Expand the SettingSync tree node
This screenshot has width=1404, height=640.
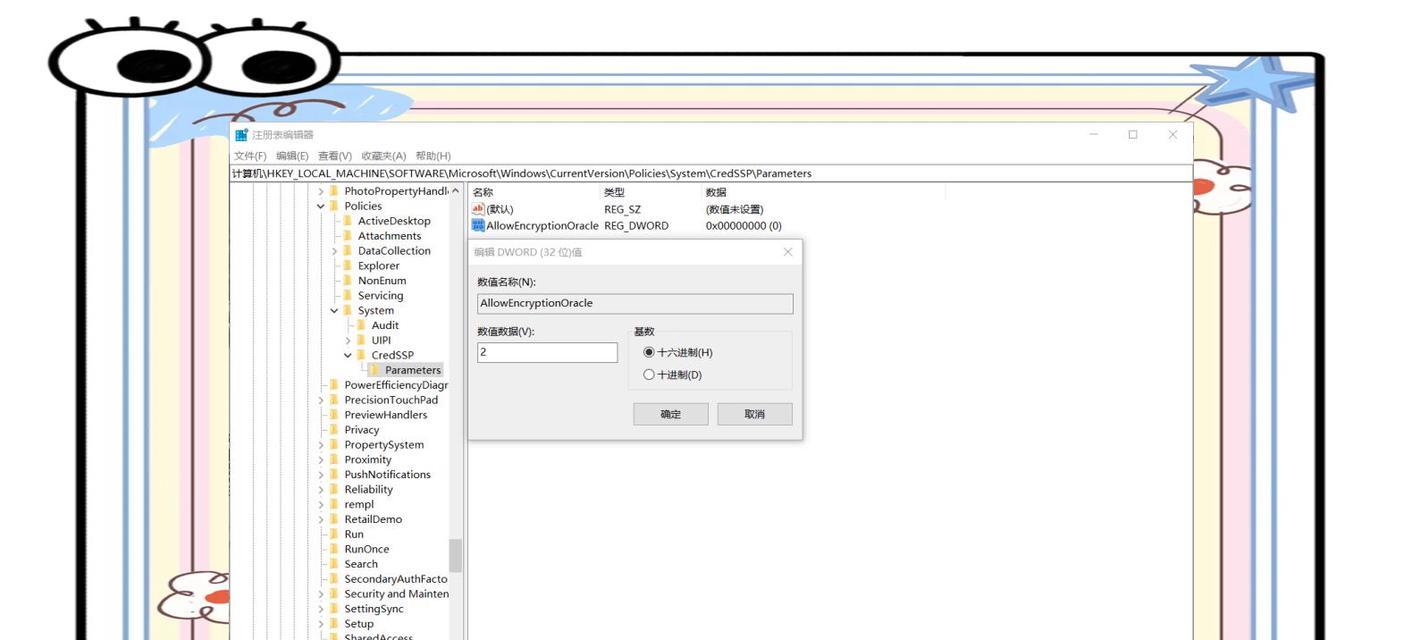pyautogui.click(x=321, y=609)
